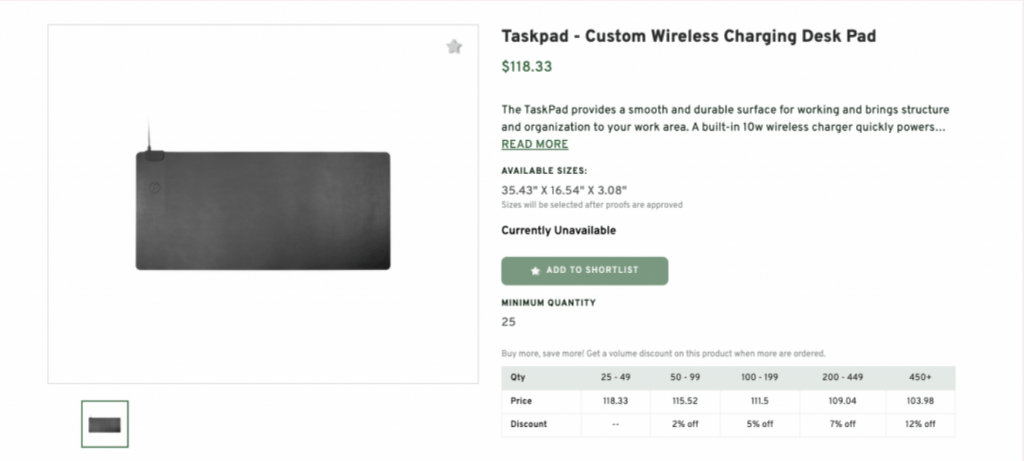Select the desk pad thumbnail below the image

pyautogui.click(x=105, y=424)
